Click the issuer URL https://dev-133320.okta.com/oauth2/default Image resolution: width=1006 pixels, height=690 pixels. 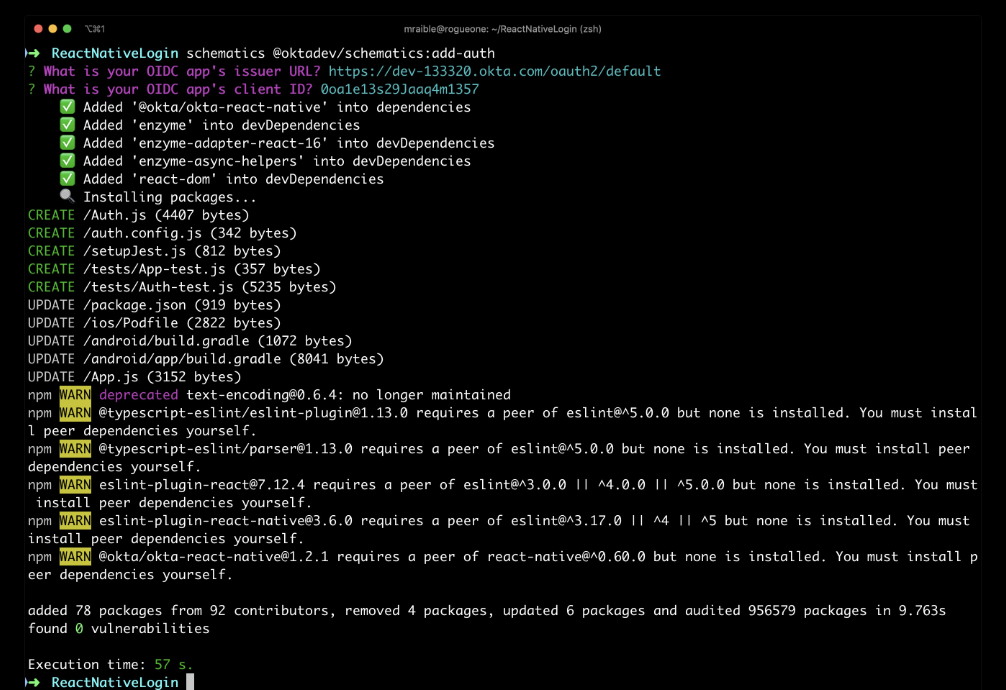point(495,71)
